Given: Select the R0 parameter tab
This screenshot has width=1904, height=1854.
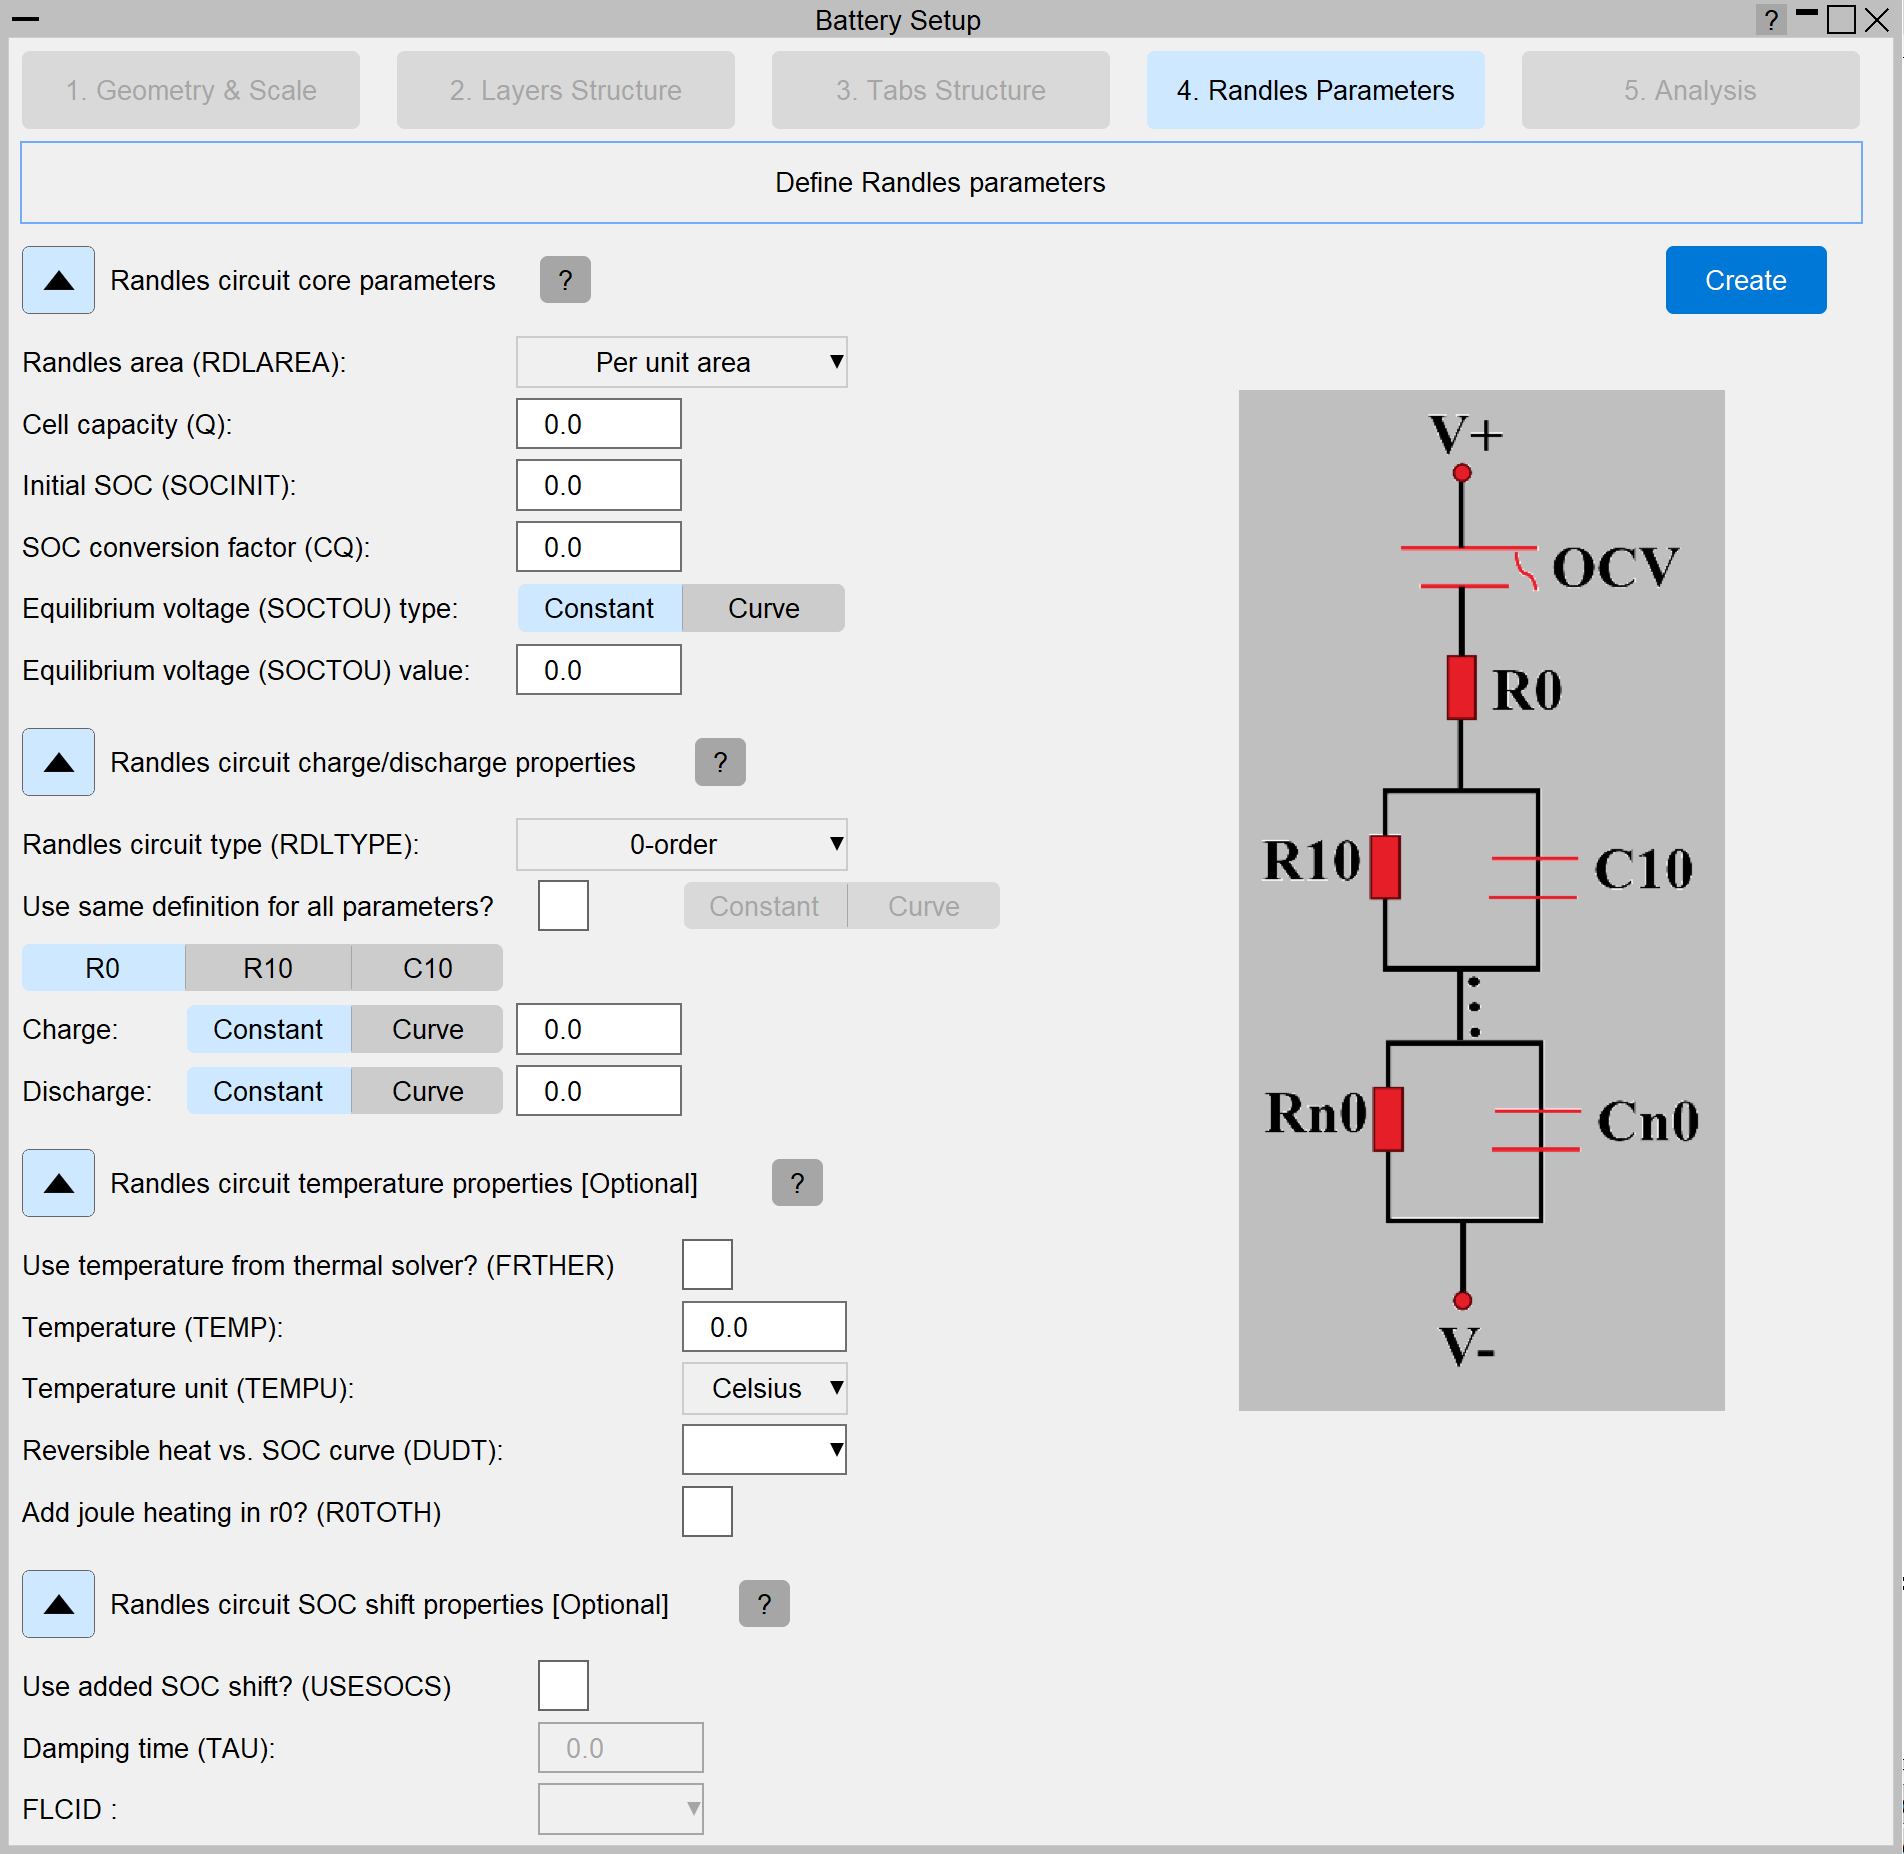Looking at the screenshot, I should click(x=103, y=968).
